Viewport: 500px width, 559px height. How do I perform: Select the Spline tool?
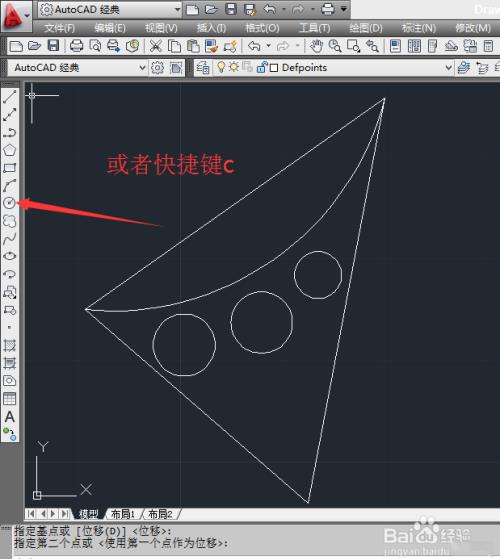[x=10, y=239]
